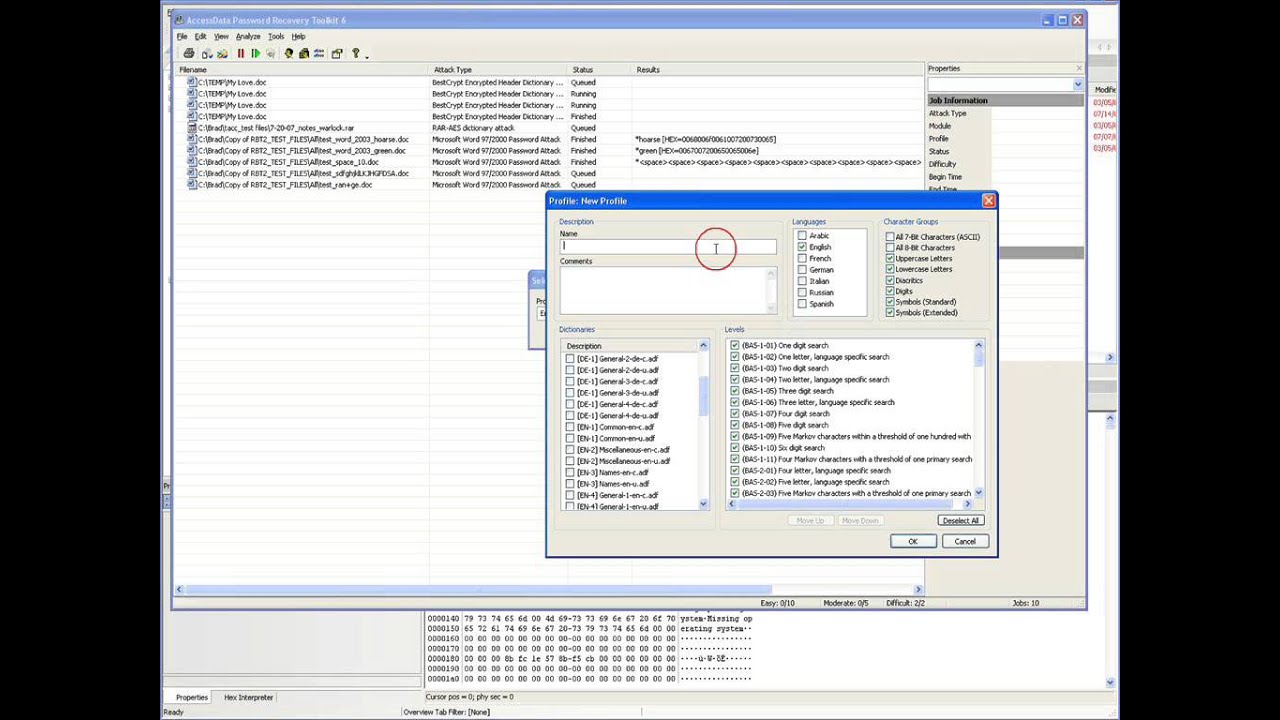
Task: Close the New Profile dialog with X
Action: [988, 201]
